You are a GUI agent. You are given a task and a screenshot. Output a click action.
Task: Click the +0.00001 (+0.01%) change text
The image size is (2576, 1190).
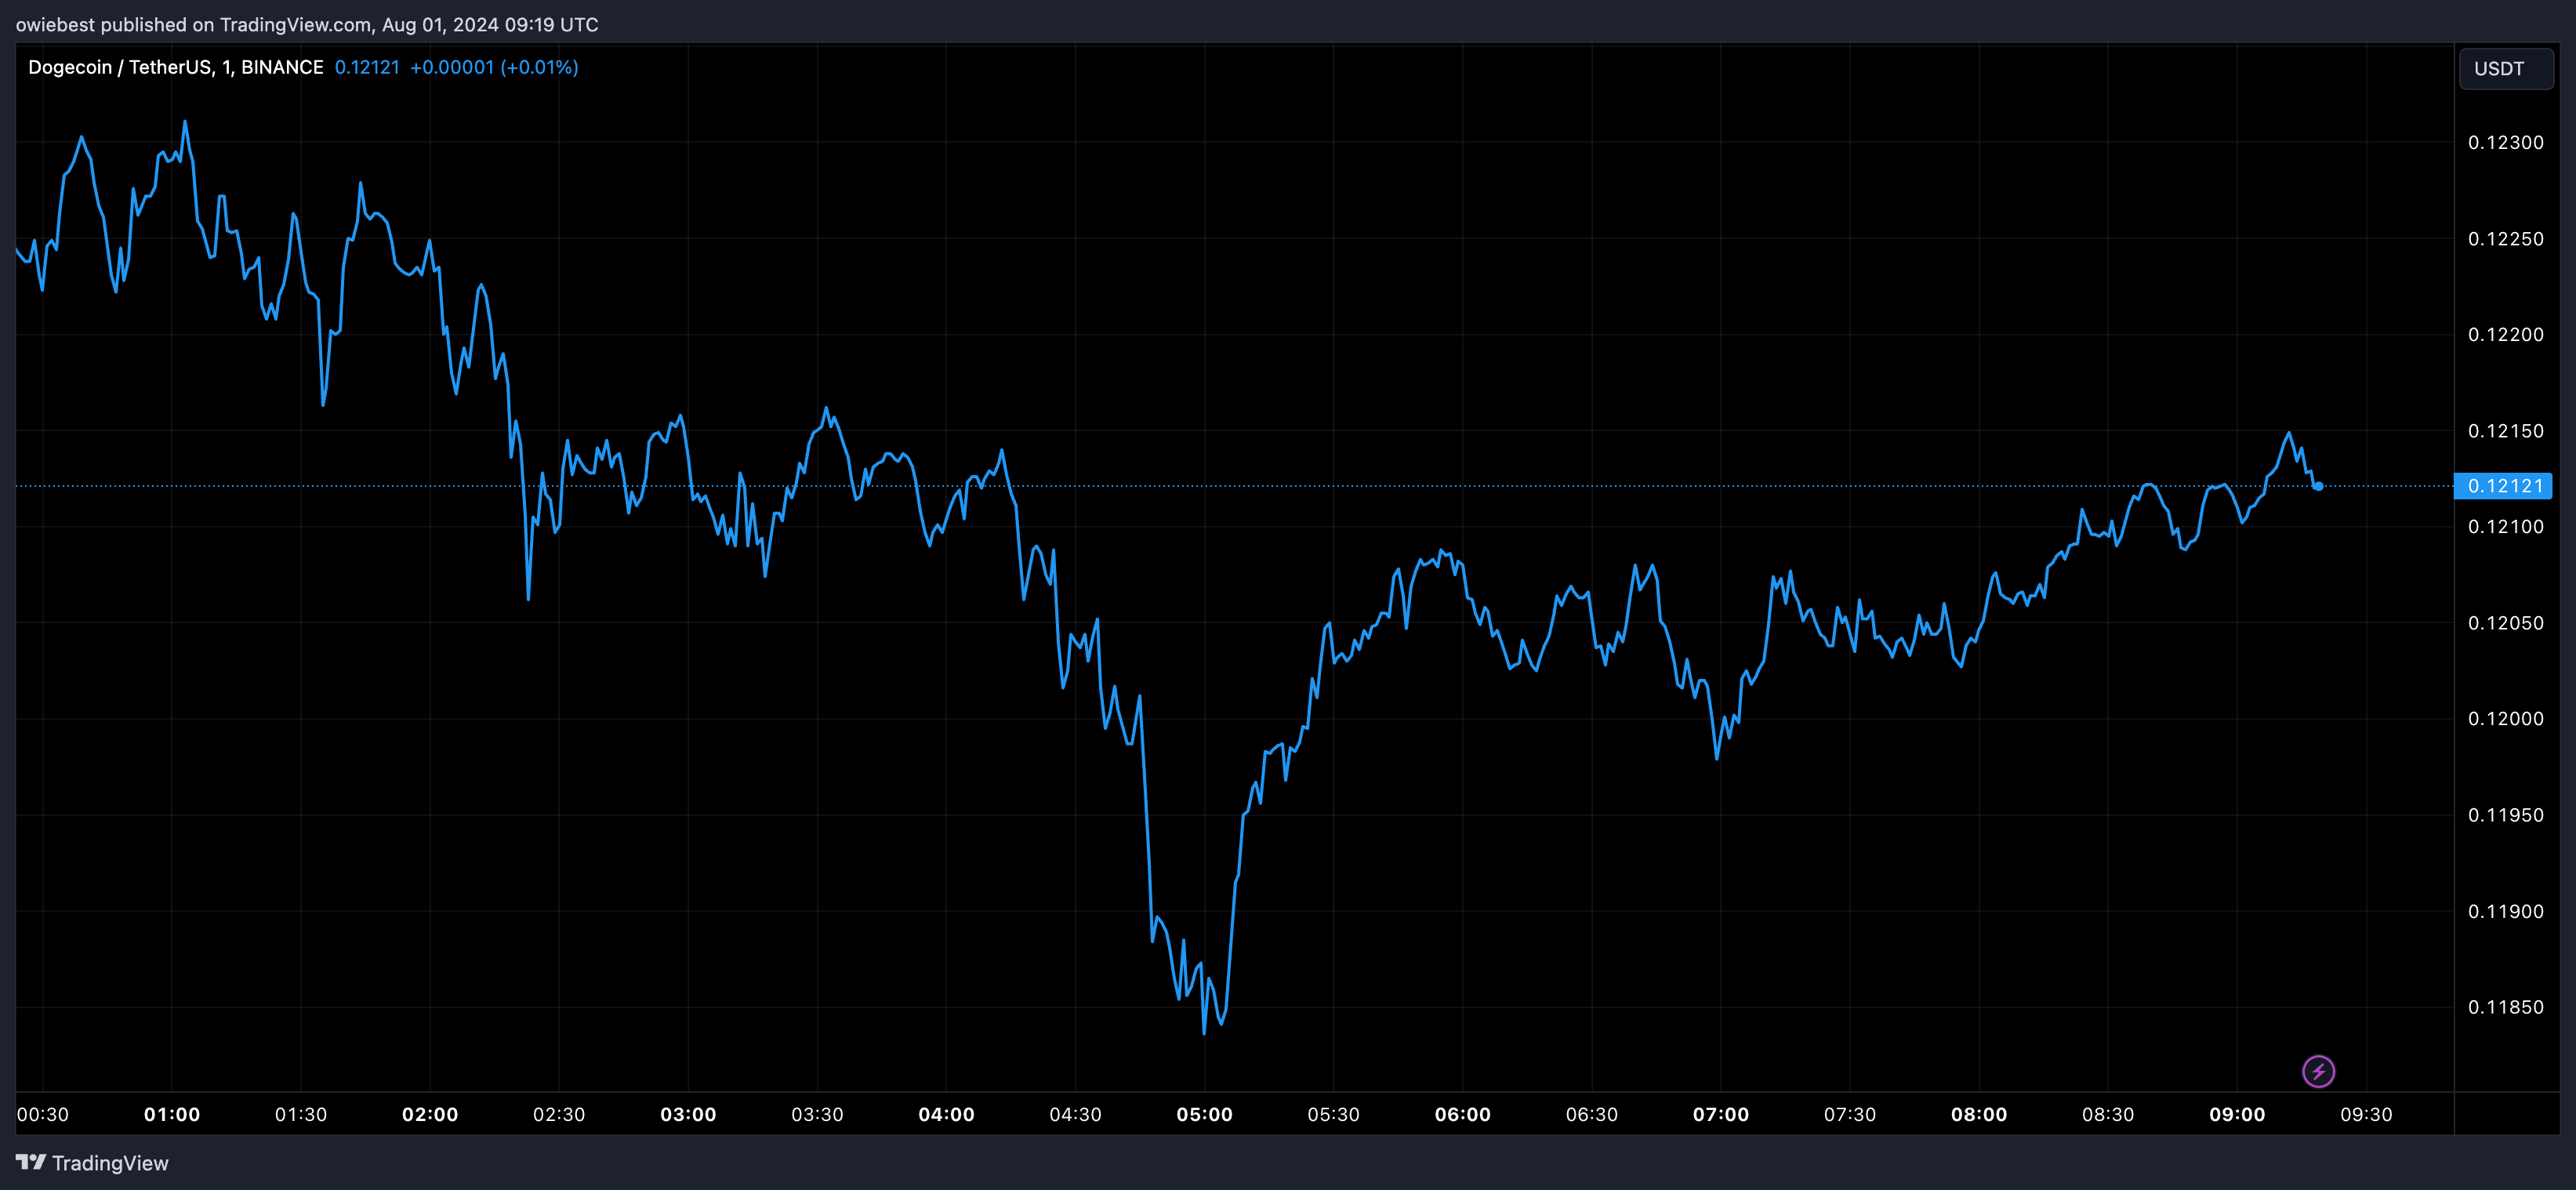(x=494, y=67)
